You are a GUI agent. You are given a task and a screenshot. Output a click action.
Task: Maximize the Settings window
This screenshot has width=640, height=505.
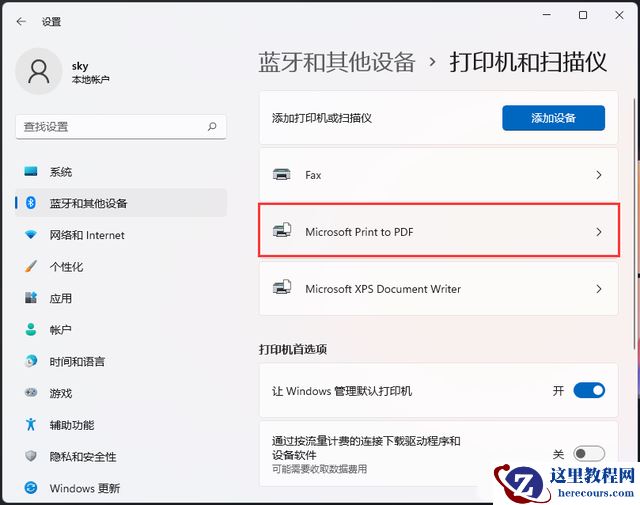(x=583, y=15)
